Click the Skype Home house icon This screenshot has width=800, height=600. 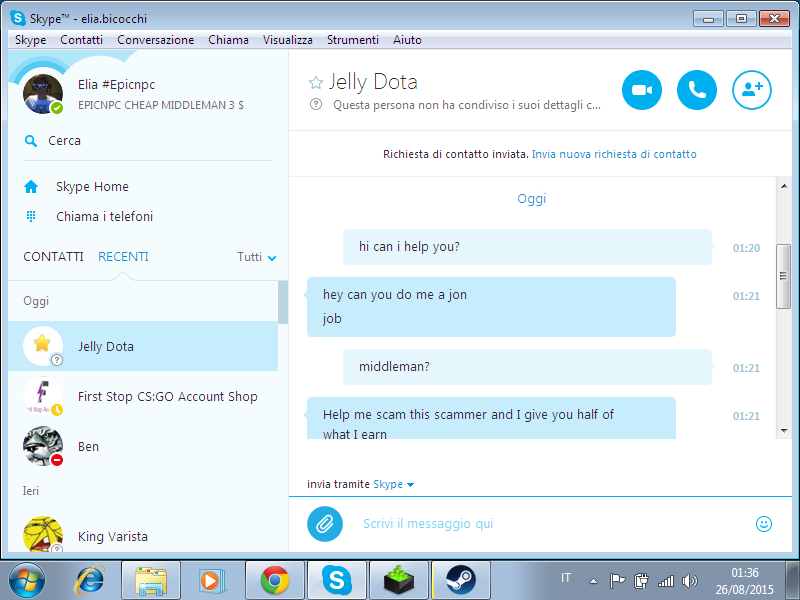(31, 187)
